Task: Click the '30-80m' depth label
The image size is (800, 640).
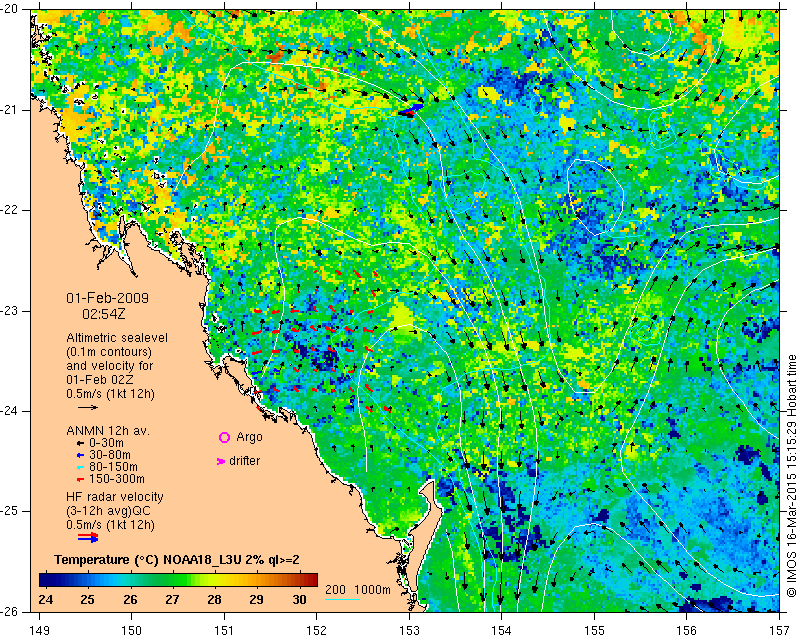Action: (x=110, y=455)
